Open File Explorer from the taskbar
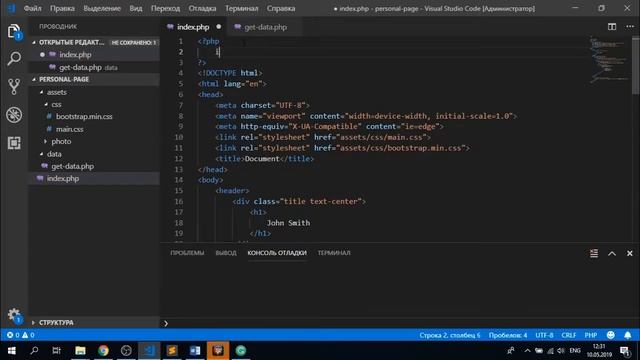This screenshot has height=360, width=640. 80,351
